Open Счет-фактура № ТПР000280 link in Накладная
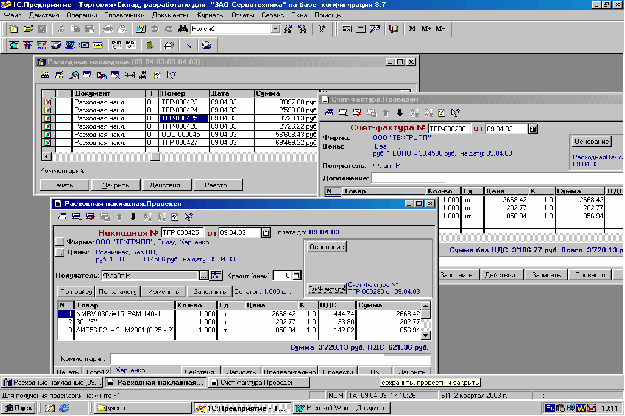The image size is (625, 416). point(384,288)
